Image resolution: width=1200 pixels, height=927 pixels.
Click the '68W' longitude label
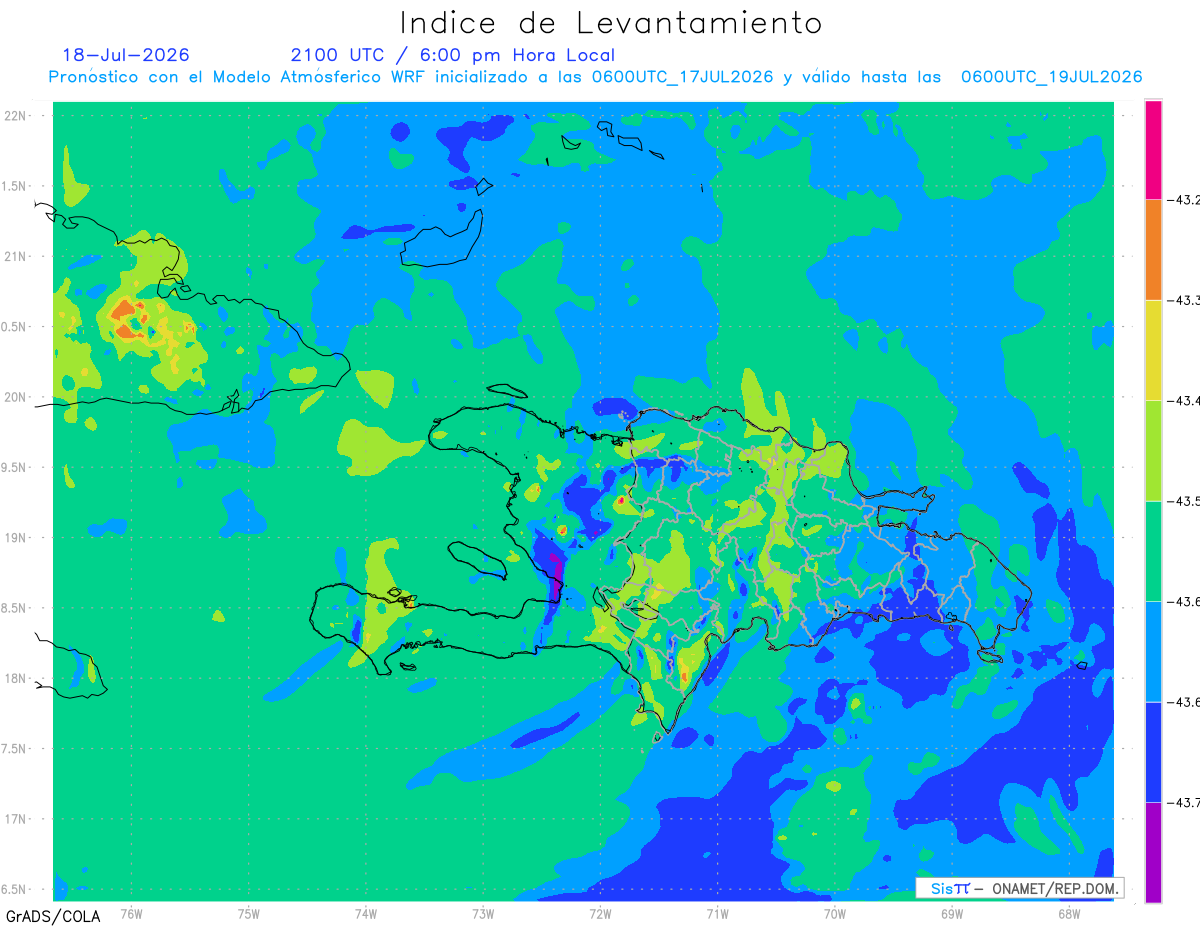pos(1069,914)
